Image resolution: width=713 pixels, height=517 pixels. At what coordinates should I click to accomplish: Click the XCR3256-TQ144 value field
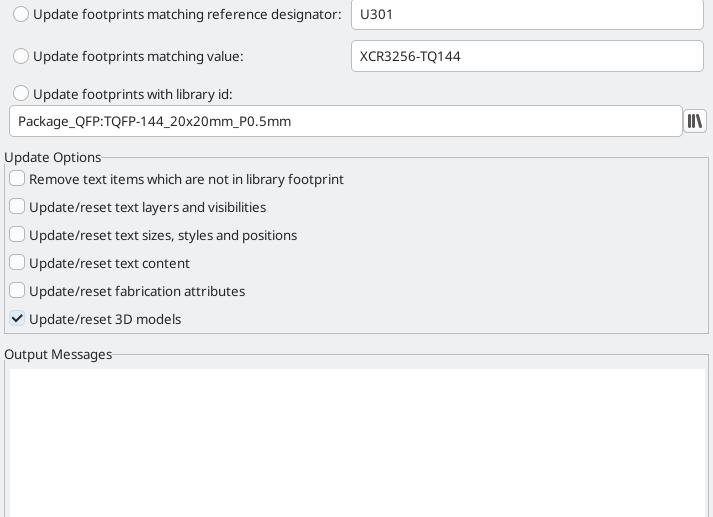[x=527, y=56]
